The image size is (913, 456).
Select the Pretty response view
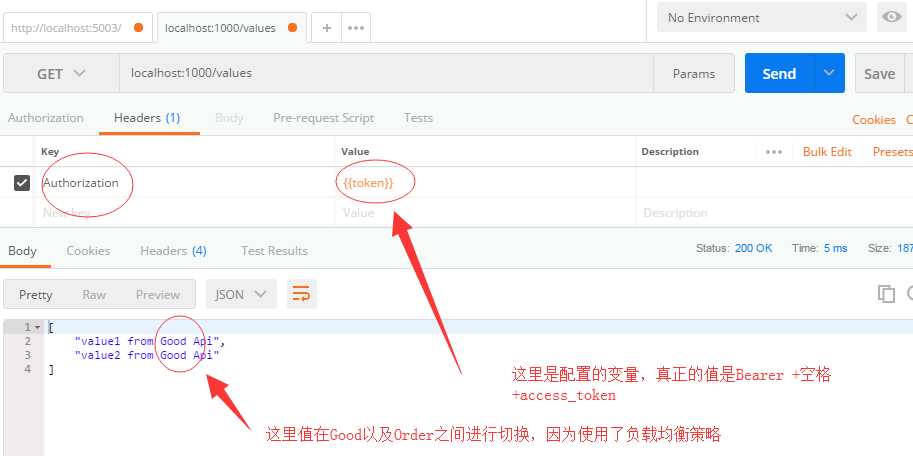[36, 295]
